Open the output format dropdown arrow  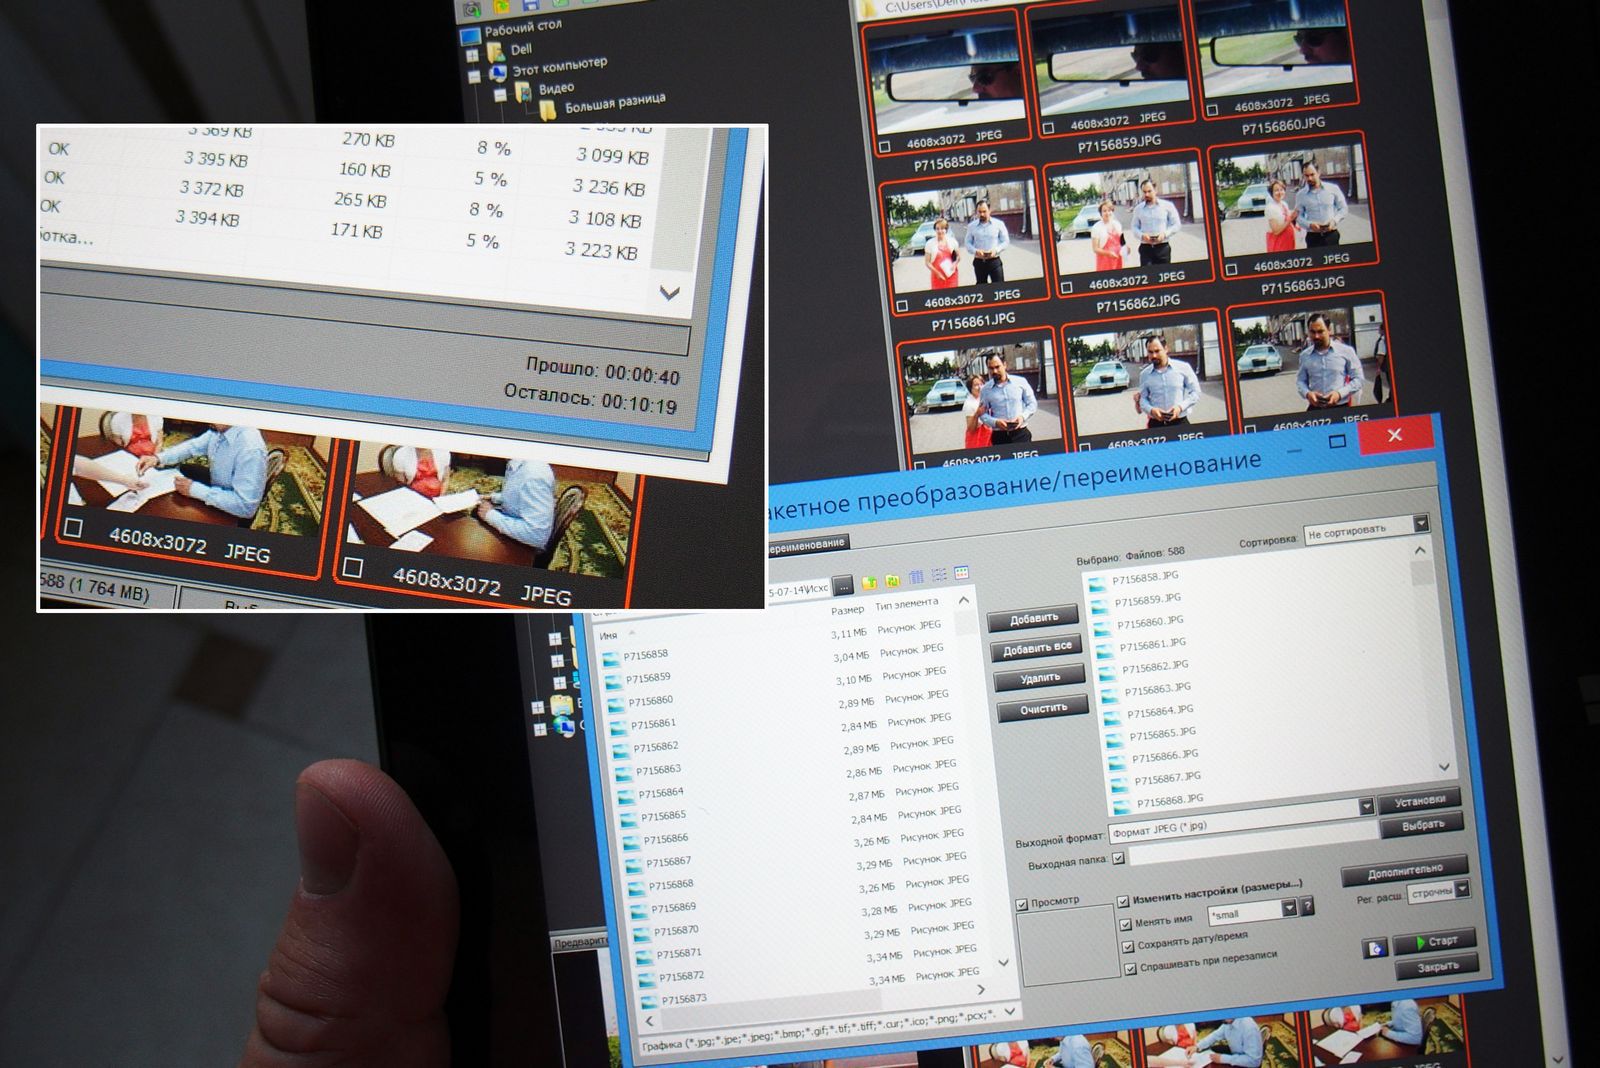(x=1366, y=807)
